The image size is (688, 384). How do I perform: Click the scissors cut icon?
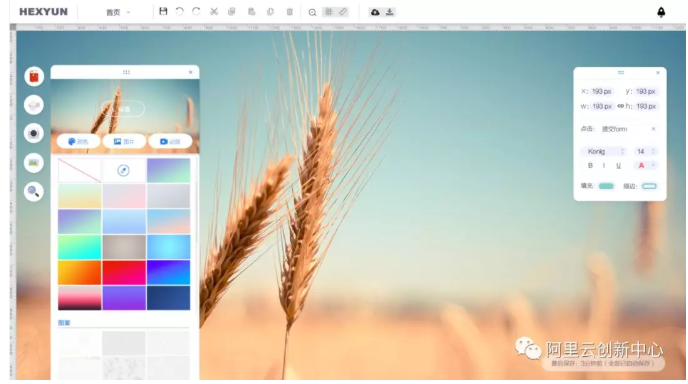pyautogui.click(x=214, y=12)
